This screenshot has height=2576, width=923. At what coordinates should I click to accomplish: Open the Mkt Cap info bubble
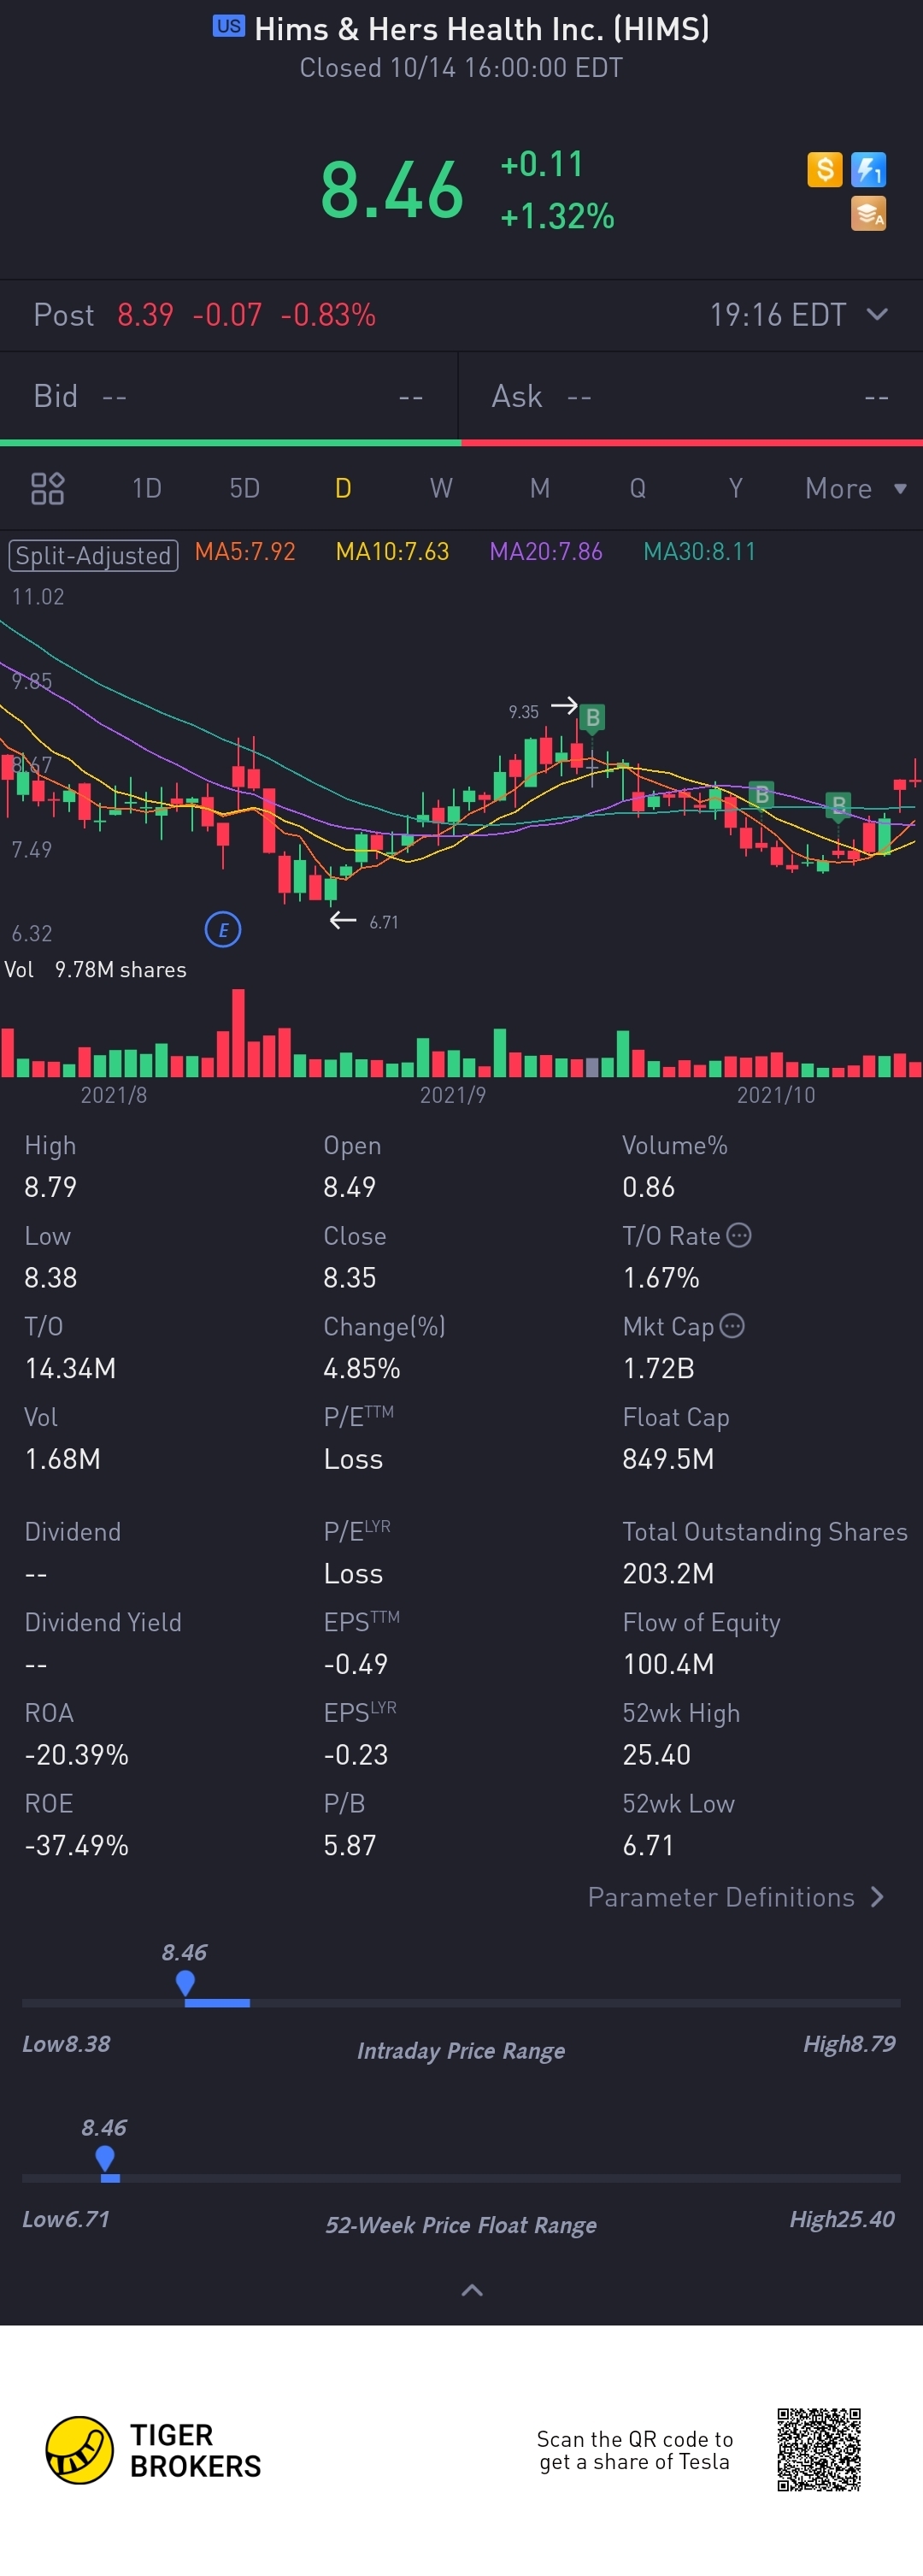pyautogui.click(x=733, y=1326)
